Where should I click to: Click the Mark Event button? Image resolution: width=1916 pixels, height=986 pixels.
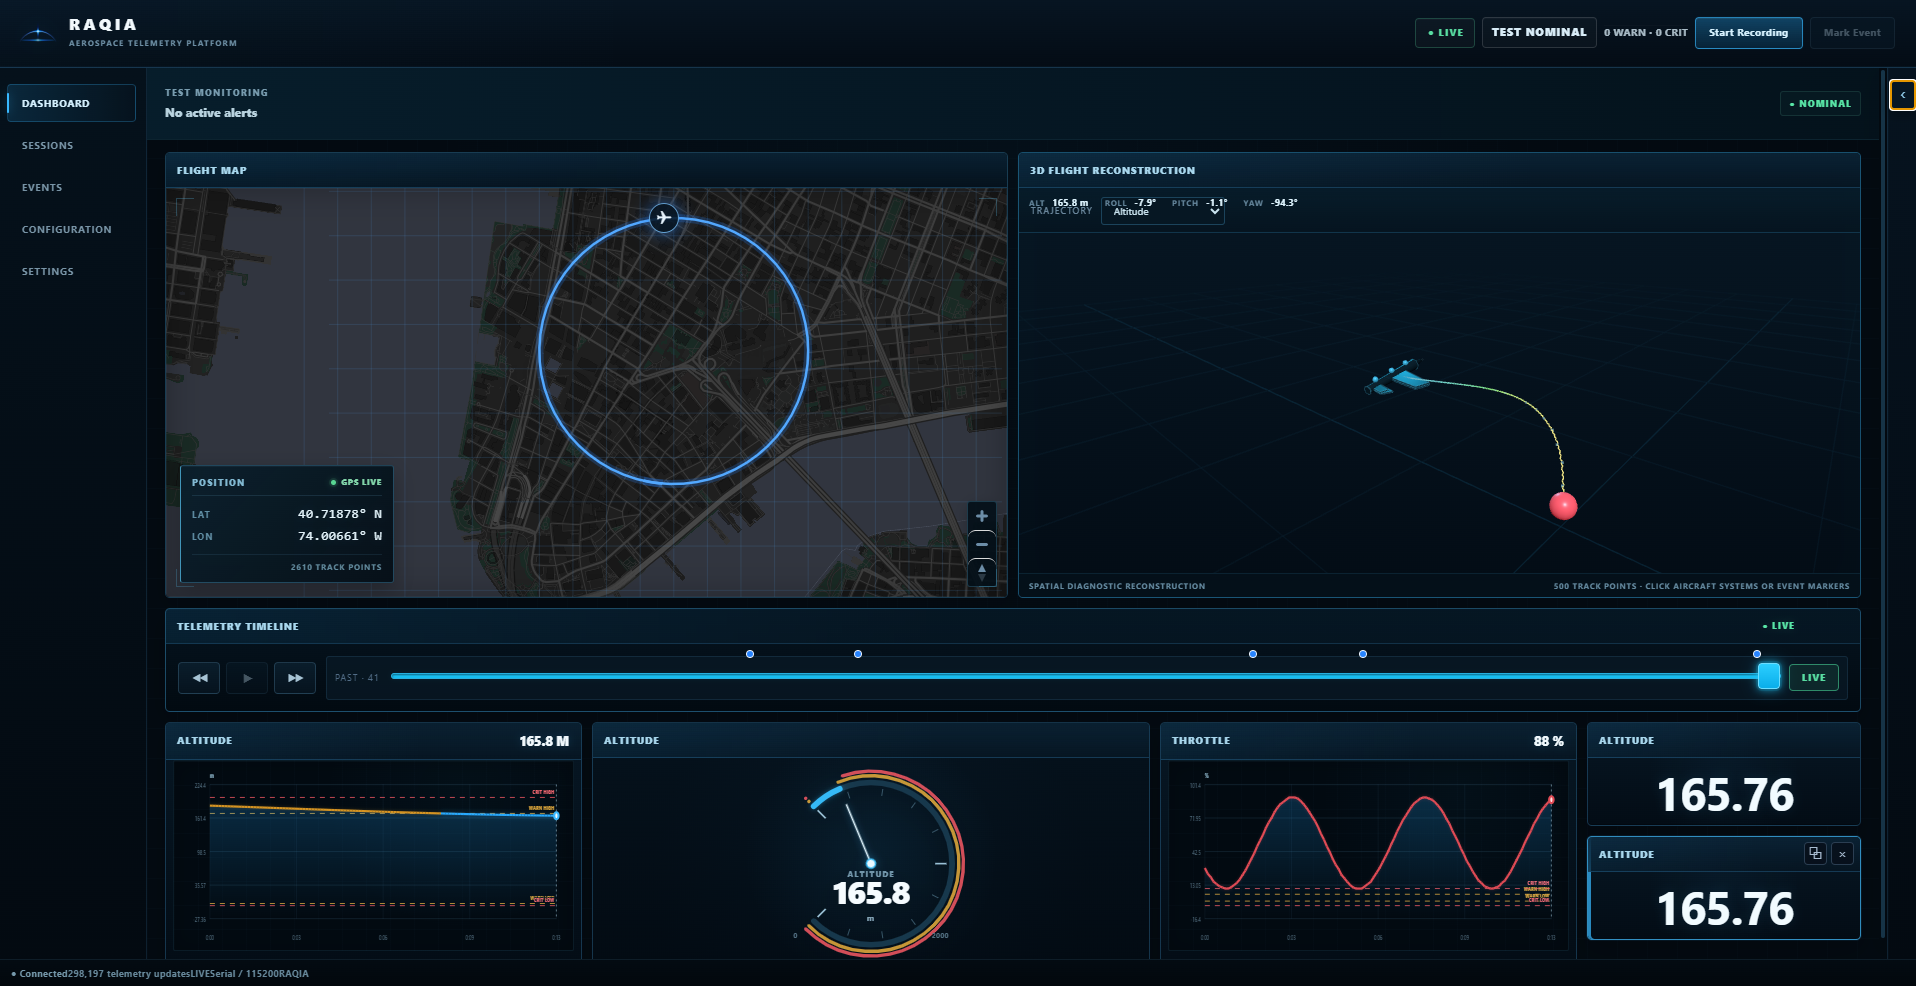pyautogui.click(x=1852, y=33)
